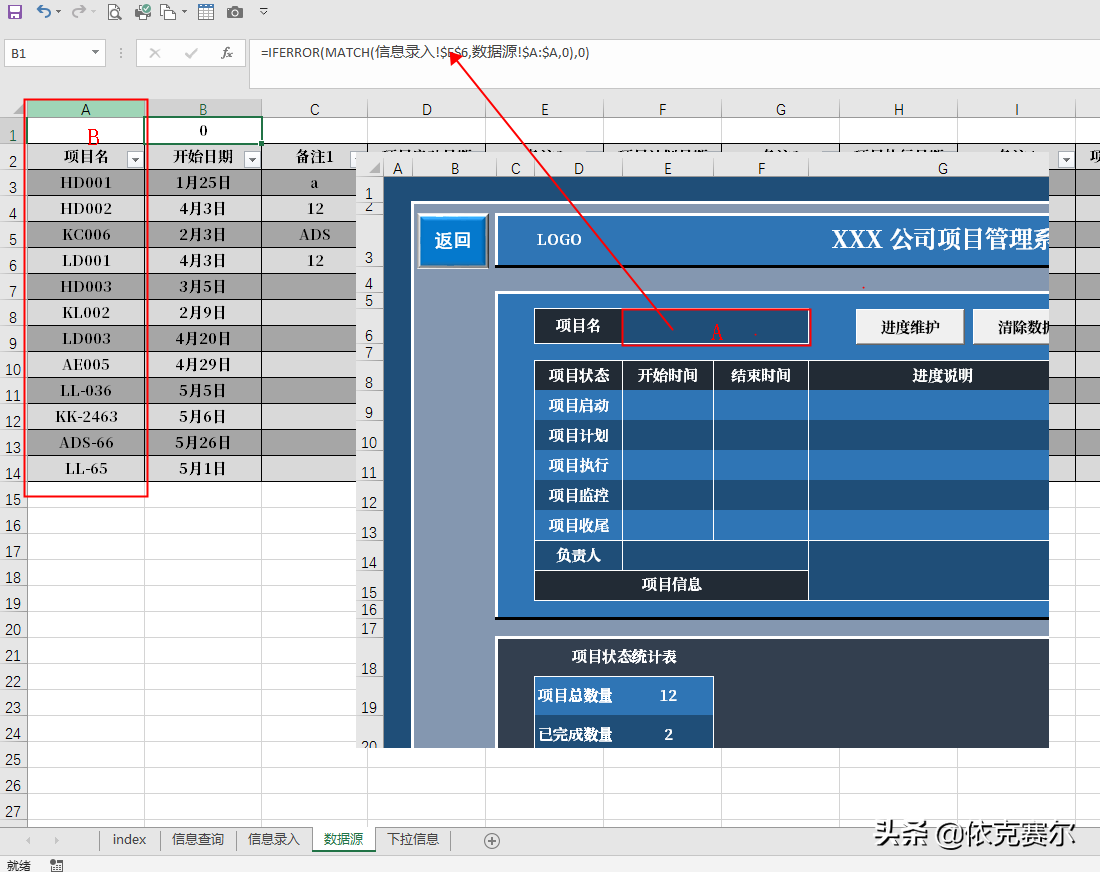This screenshot has height=872, width=1100.
Task: Click the Save icon in quick access toolbar
Action: pyautogui.click(x=15, y=12)
